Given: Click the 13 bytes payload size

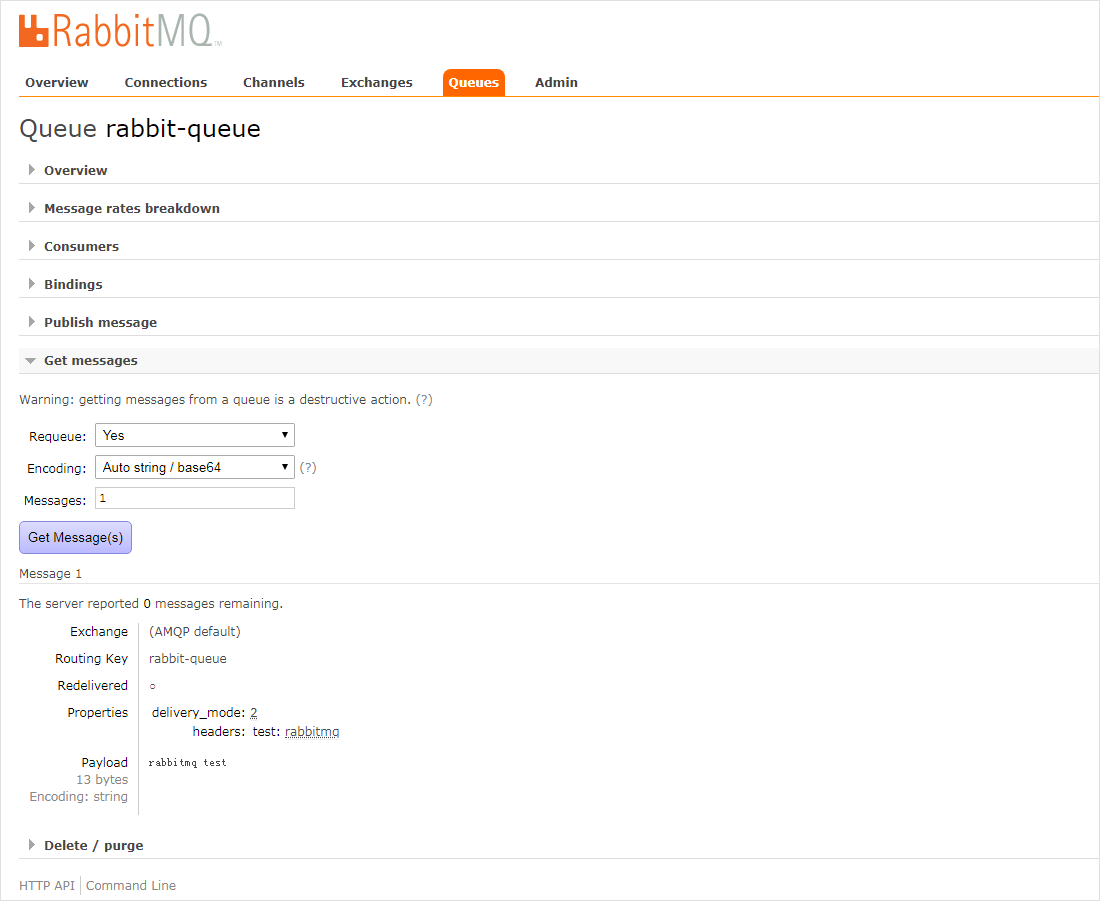Looking at the screenshot, I should [x=102, y=780].
